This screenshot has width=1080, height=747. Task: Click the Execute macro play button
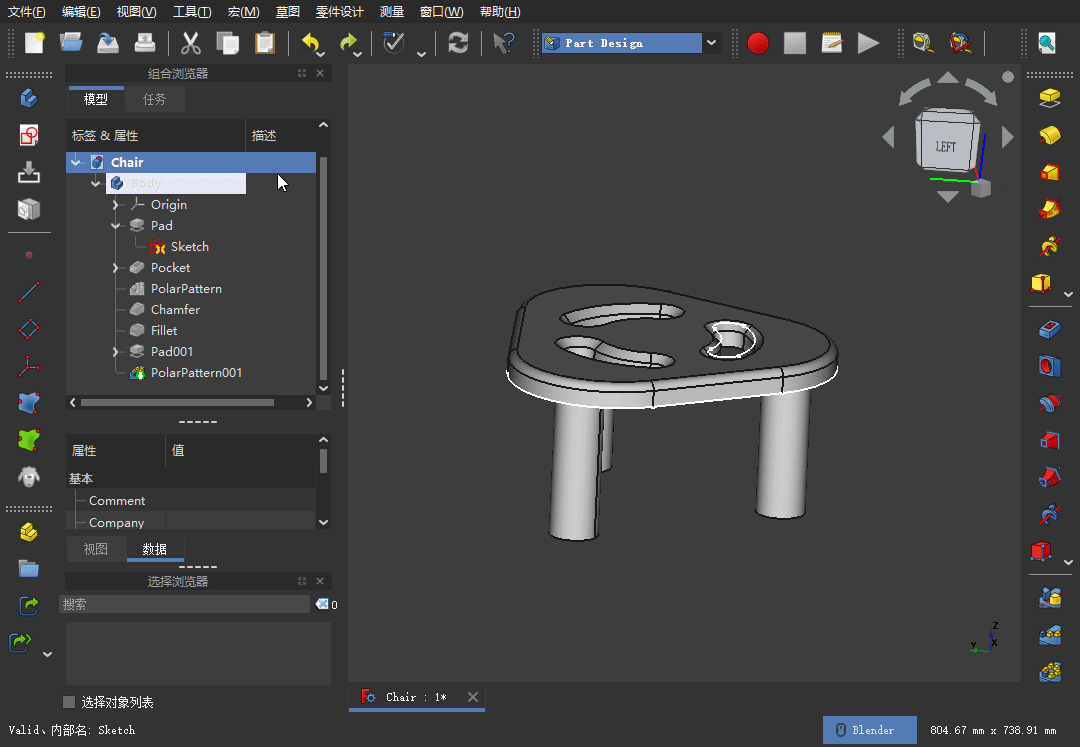[869, 43]
